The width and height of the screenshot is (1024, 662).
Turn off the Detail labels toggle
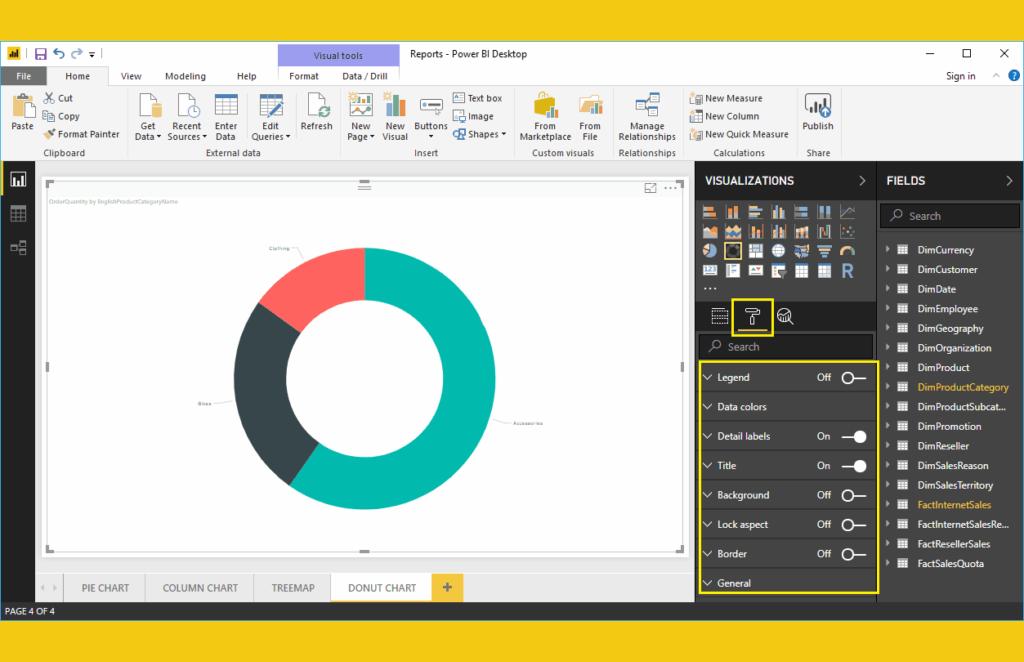(853, 437)
